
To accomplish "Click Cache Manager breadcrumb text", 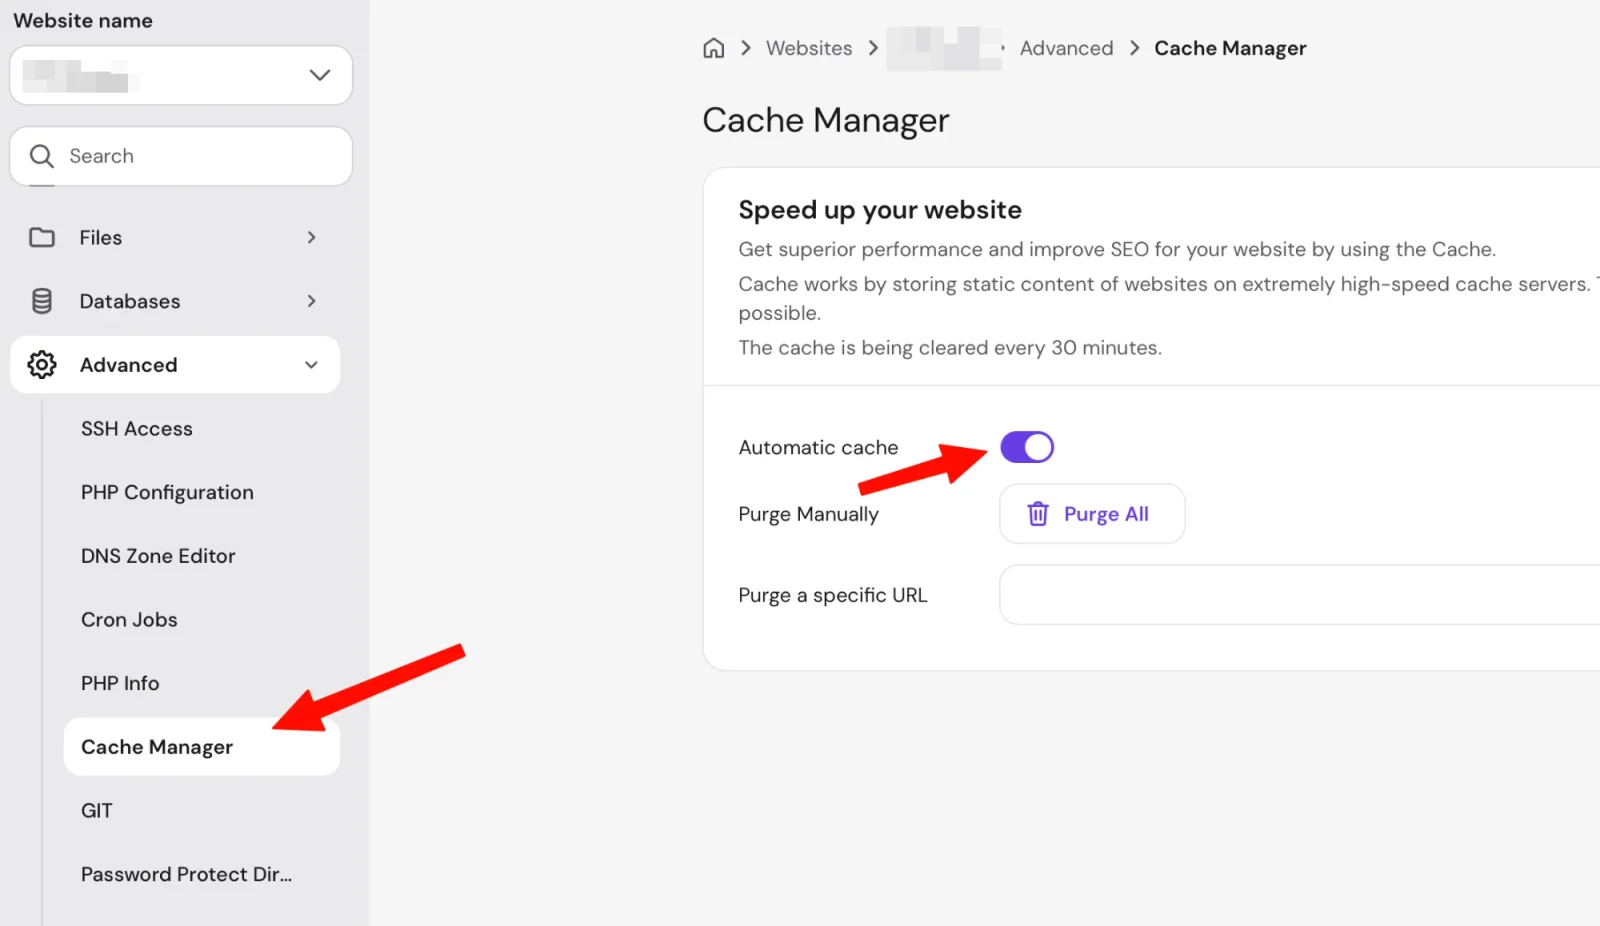I will [1230, 48].
